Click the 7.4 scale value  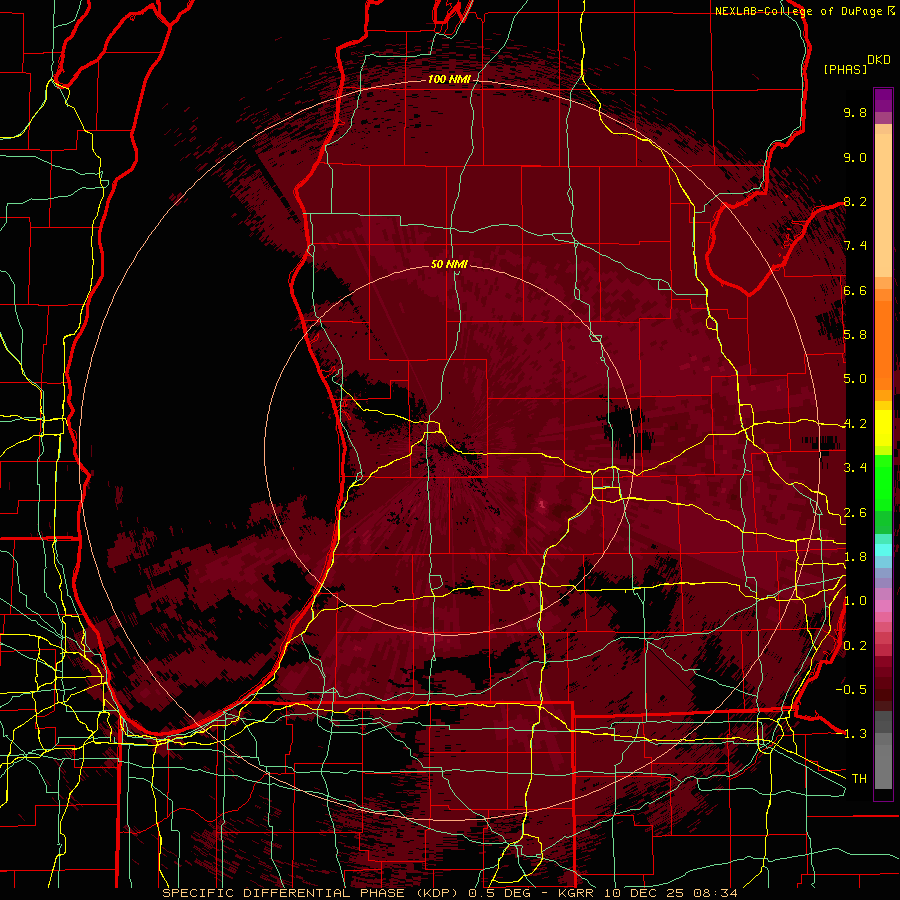pyautogui.click(x=855, y=246)
